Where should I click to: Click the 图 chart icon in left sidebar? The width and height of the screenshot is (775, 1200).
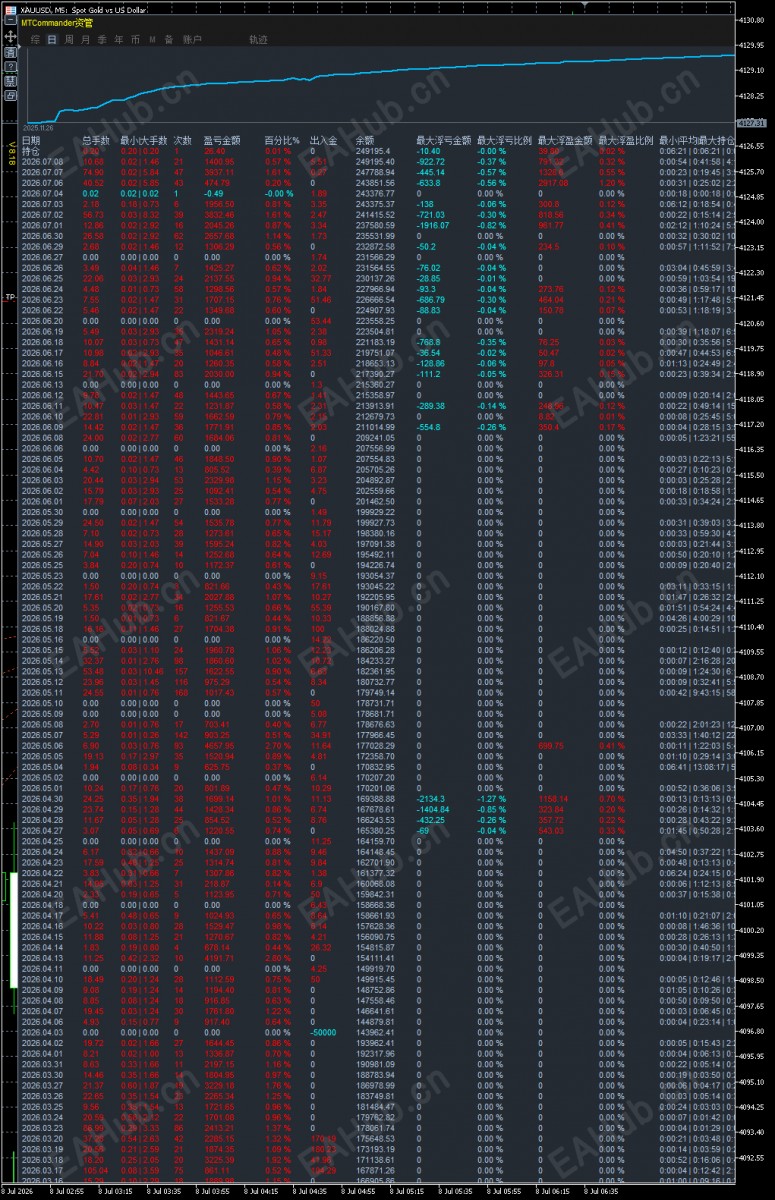[x=10, y=52]
